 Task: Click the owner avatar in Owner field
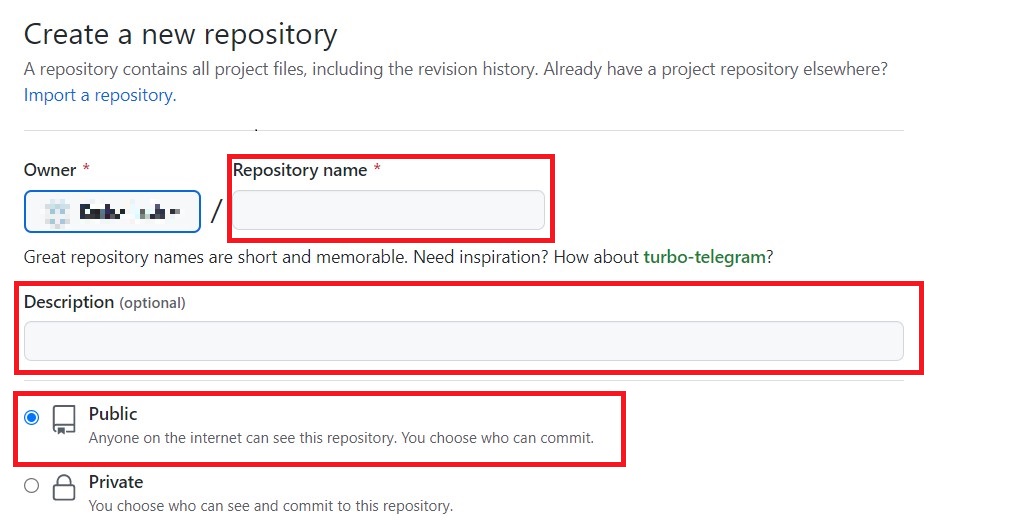(x=58, y=211)
